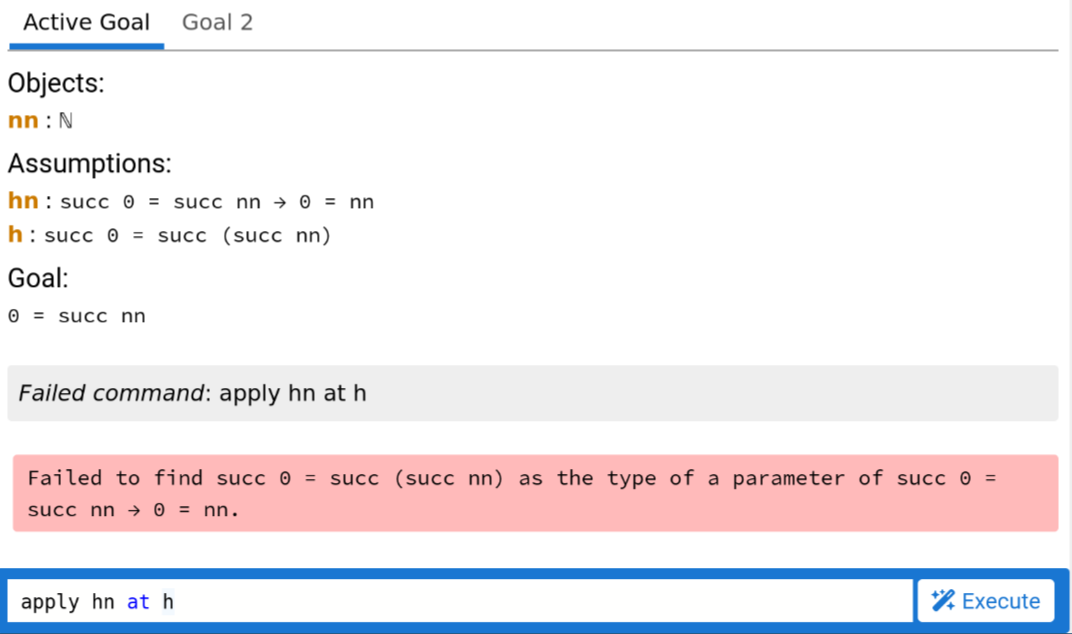Click the word 'apply' in the input field

[x=50, y=602]
